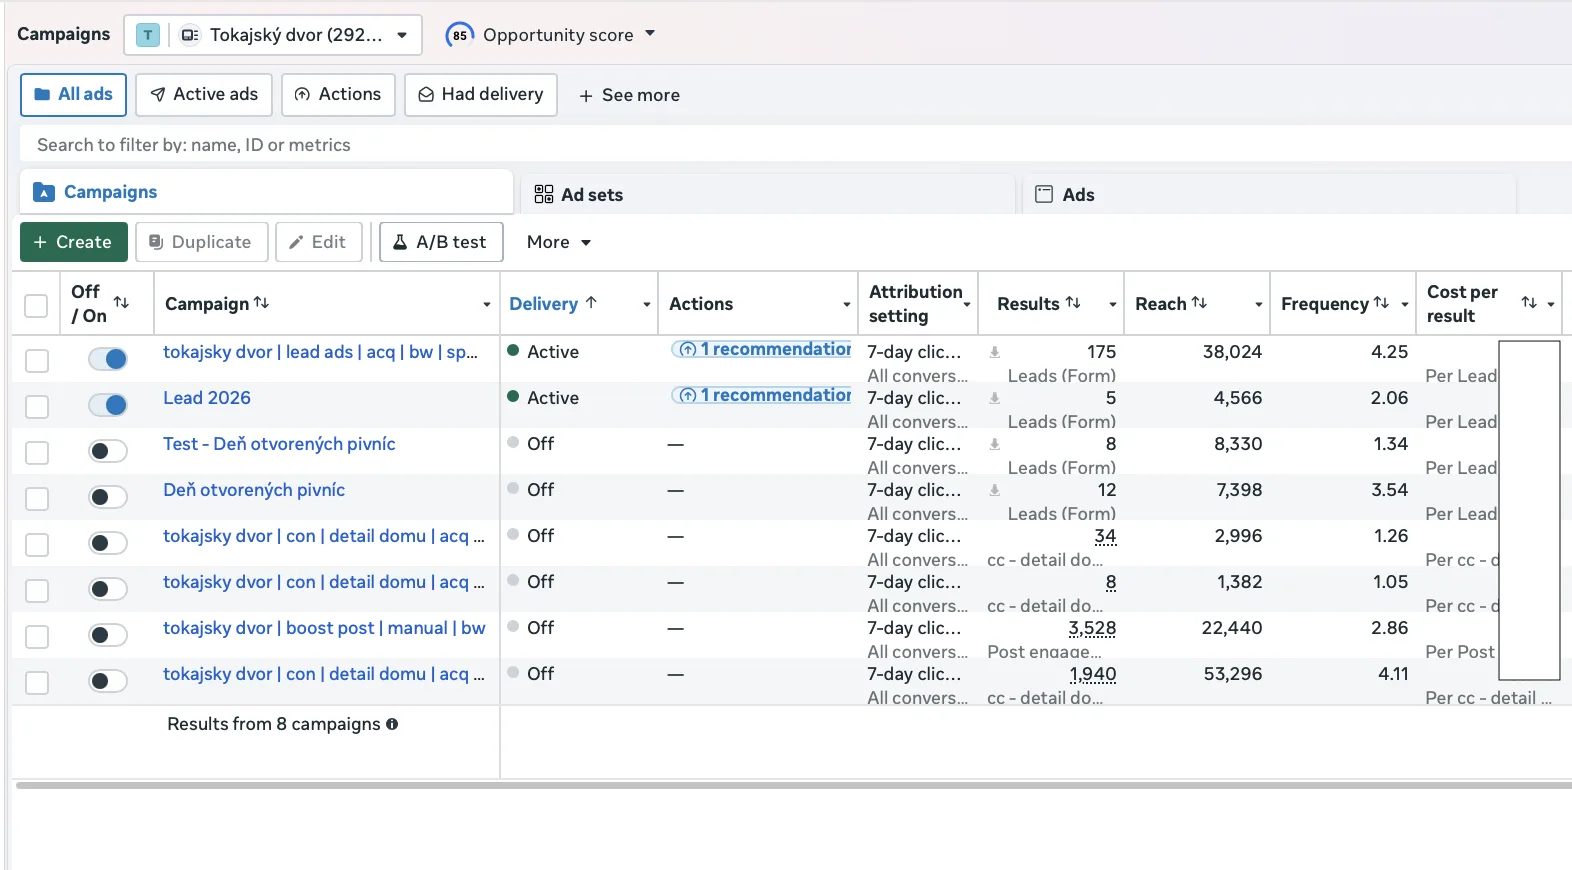Screen dimensions: 1572x870
Task: Select the All ads filter
Action: coord(73,95)
